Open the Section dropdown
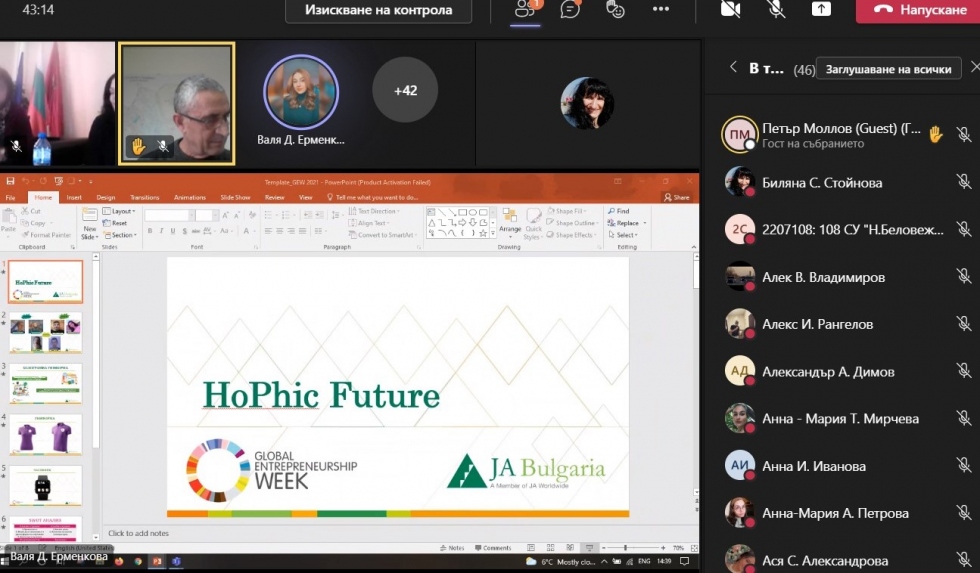This screenshot has height=573, width=980. pos(119,235)
